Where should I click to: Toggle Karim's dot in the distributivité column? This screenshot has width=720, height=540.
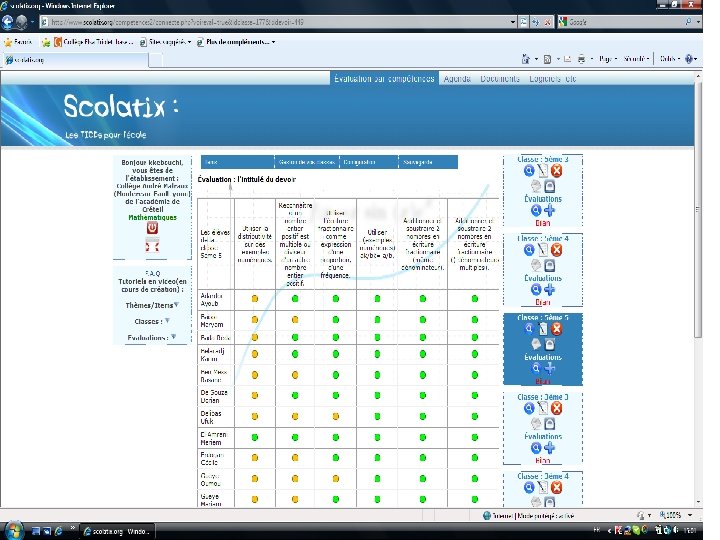tap(255, 354)
